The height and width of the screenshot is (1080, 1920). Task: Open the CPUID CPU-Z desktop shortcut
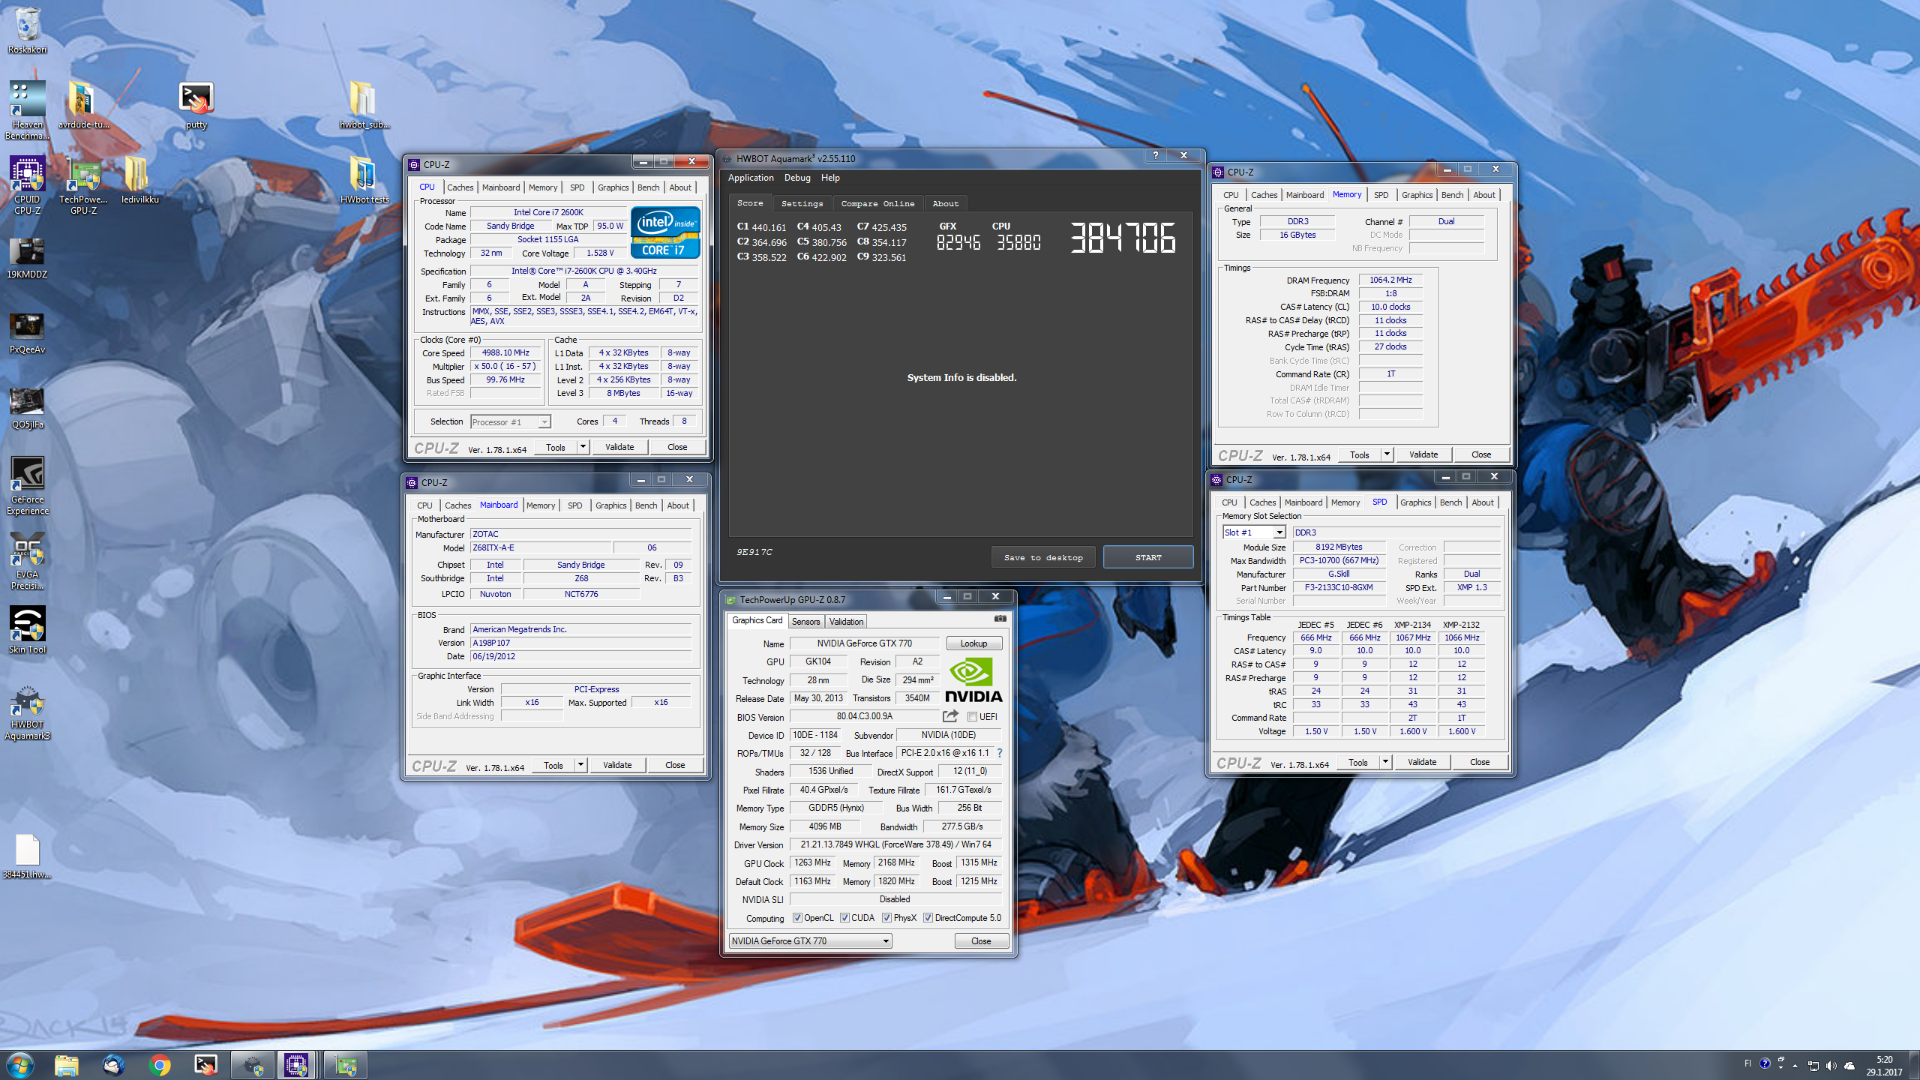click(x=27, y=185)
